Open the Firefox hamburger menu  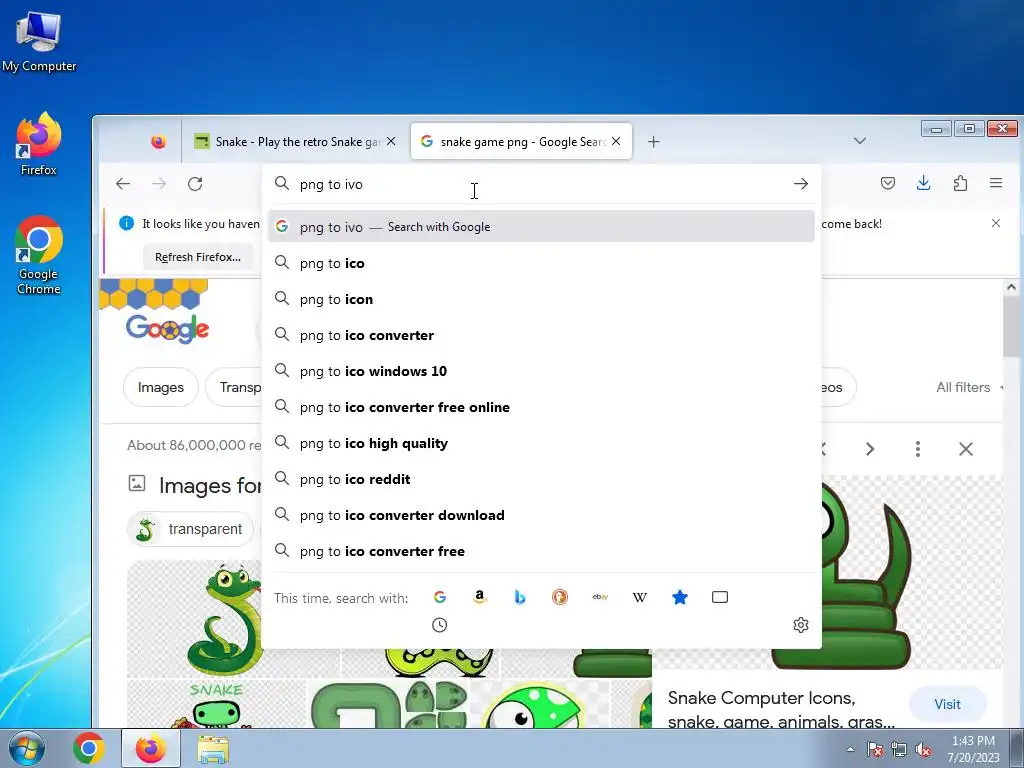pos(996,184)
